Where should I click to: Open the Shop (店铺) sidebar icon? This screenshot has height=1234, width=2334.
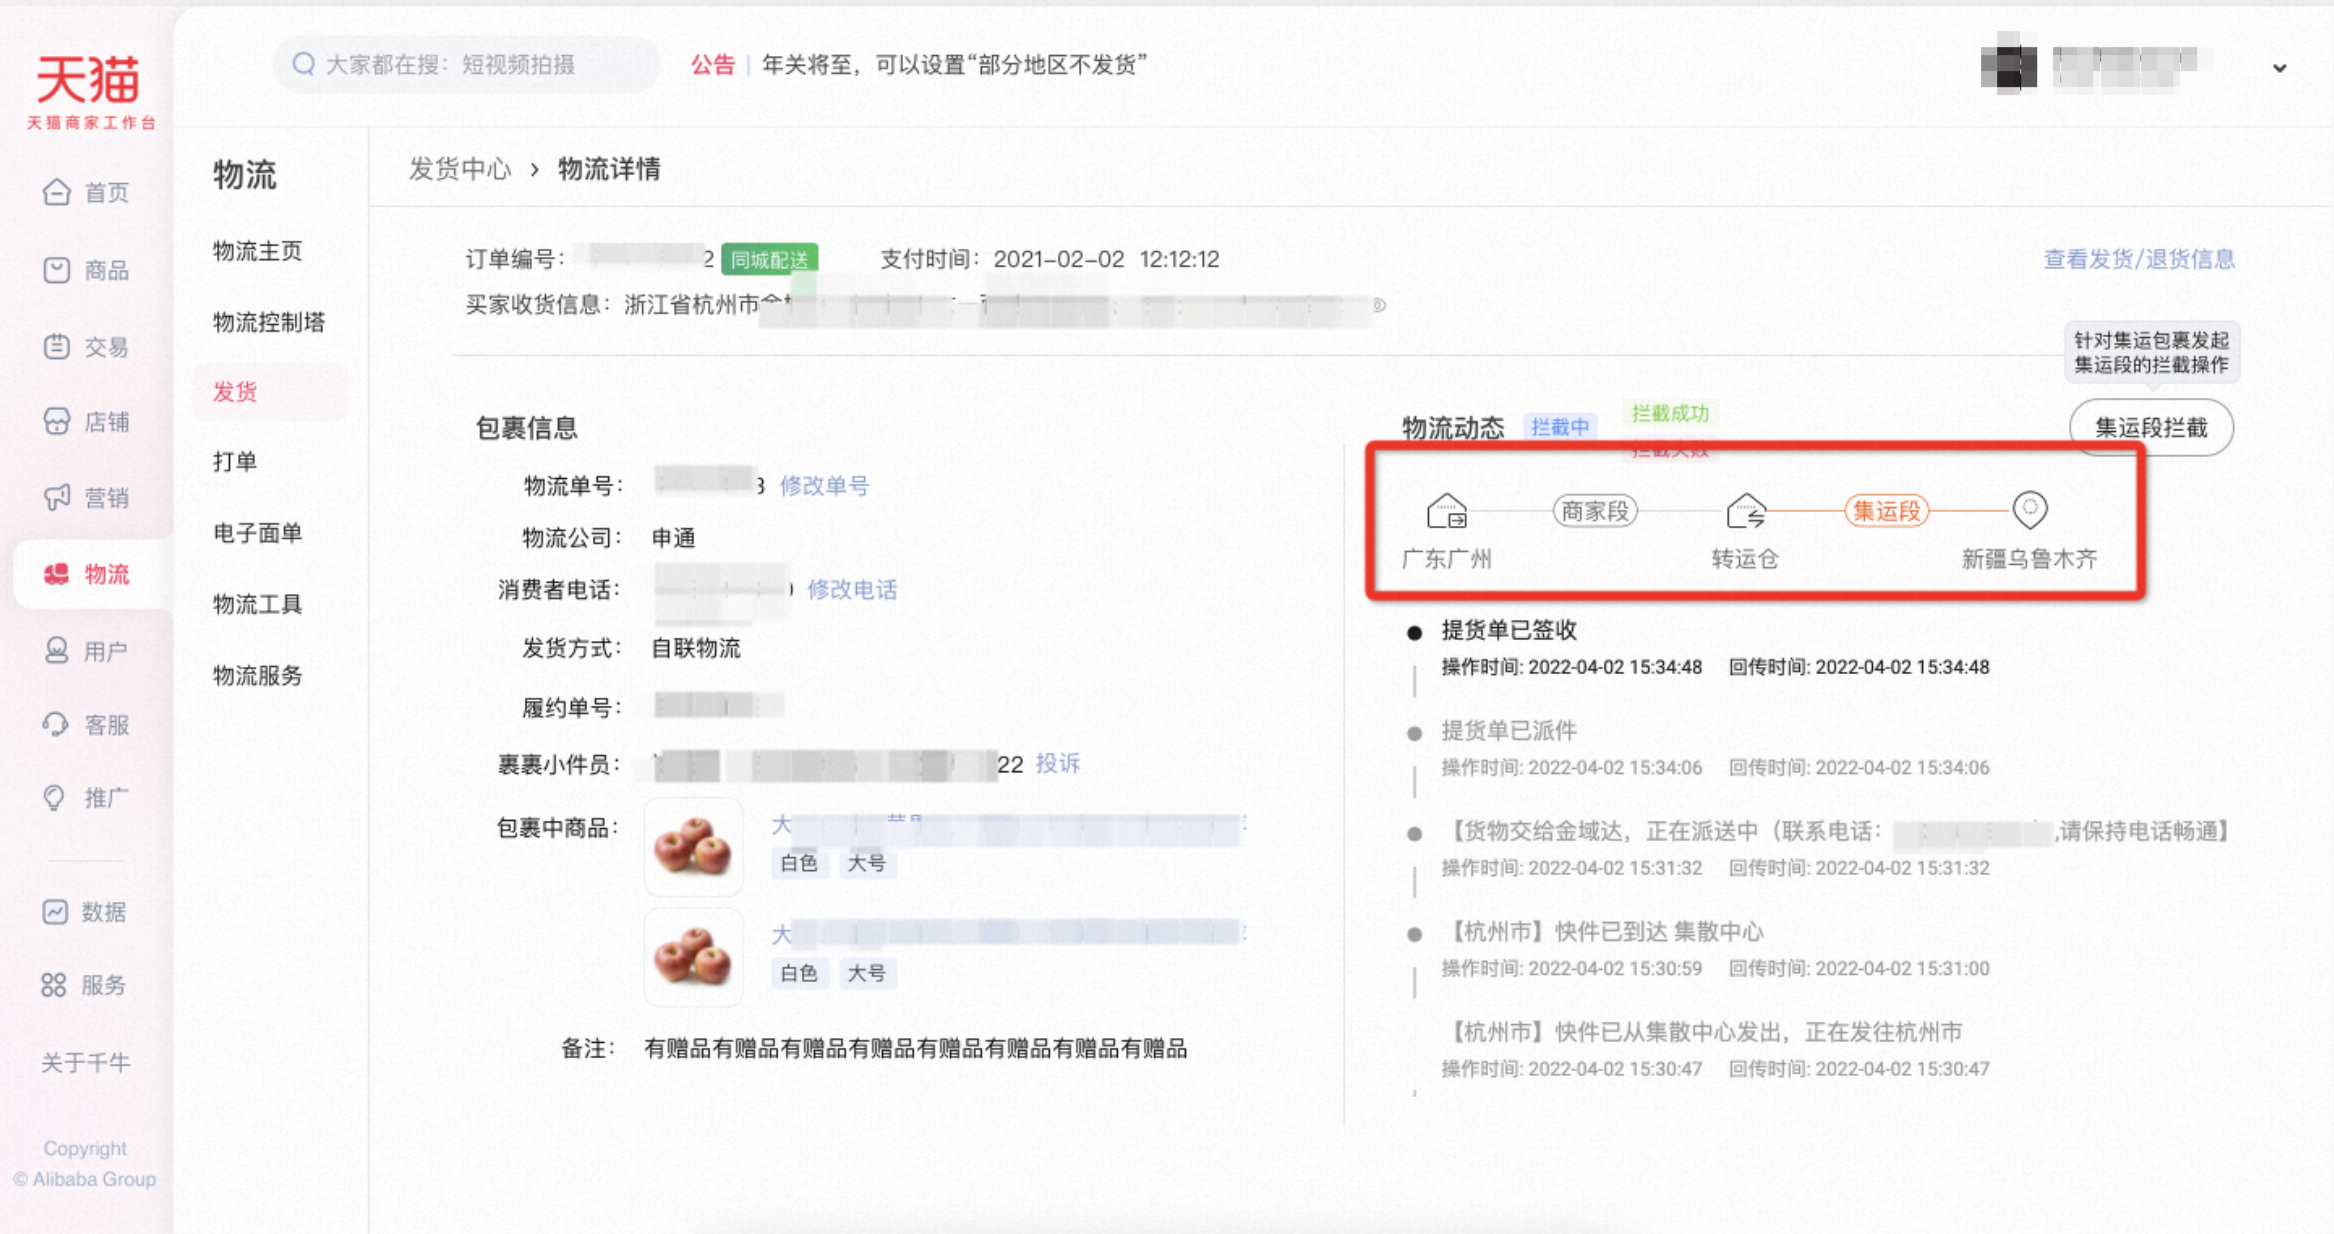[x=57, y=422]
